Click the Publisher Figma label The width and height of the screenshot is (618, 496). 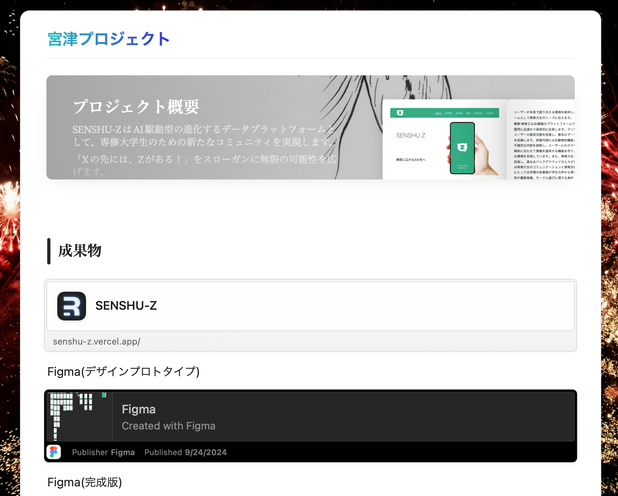pos(103,453)
